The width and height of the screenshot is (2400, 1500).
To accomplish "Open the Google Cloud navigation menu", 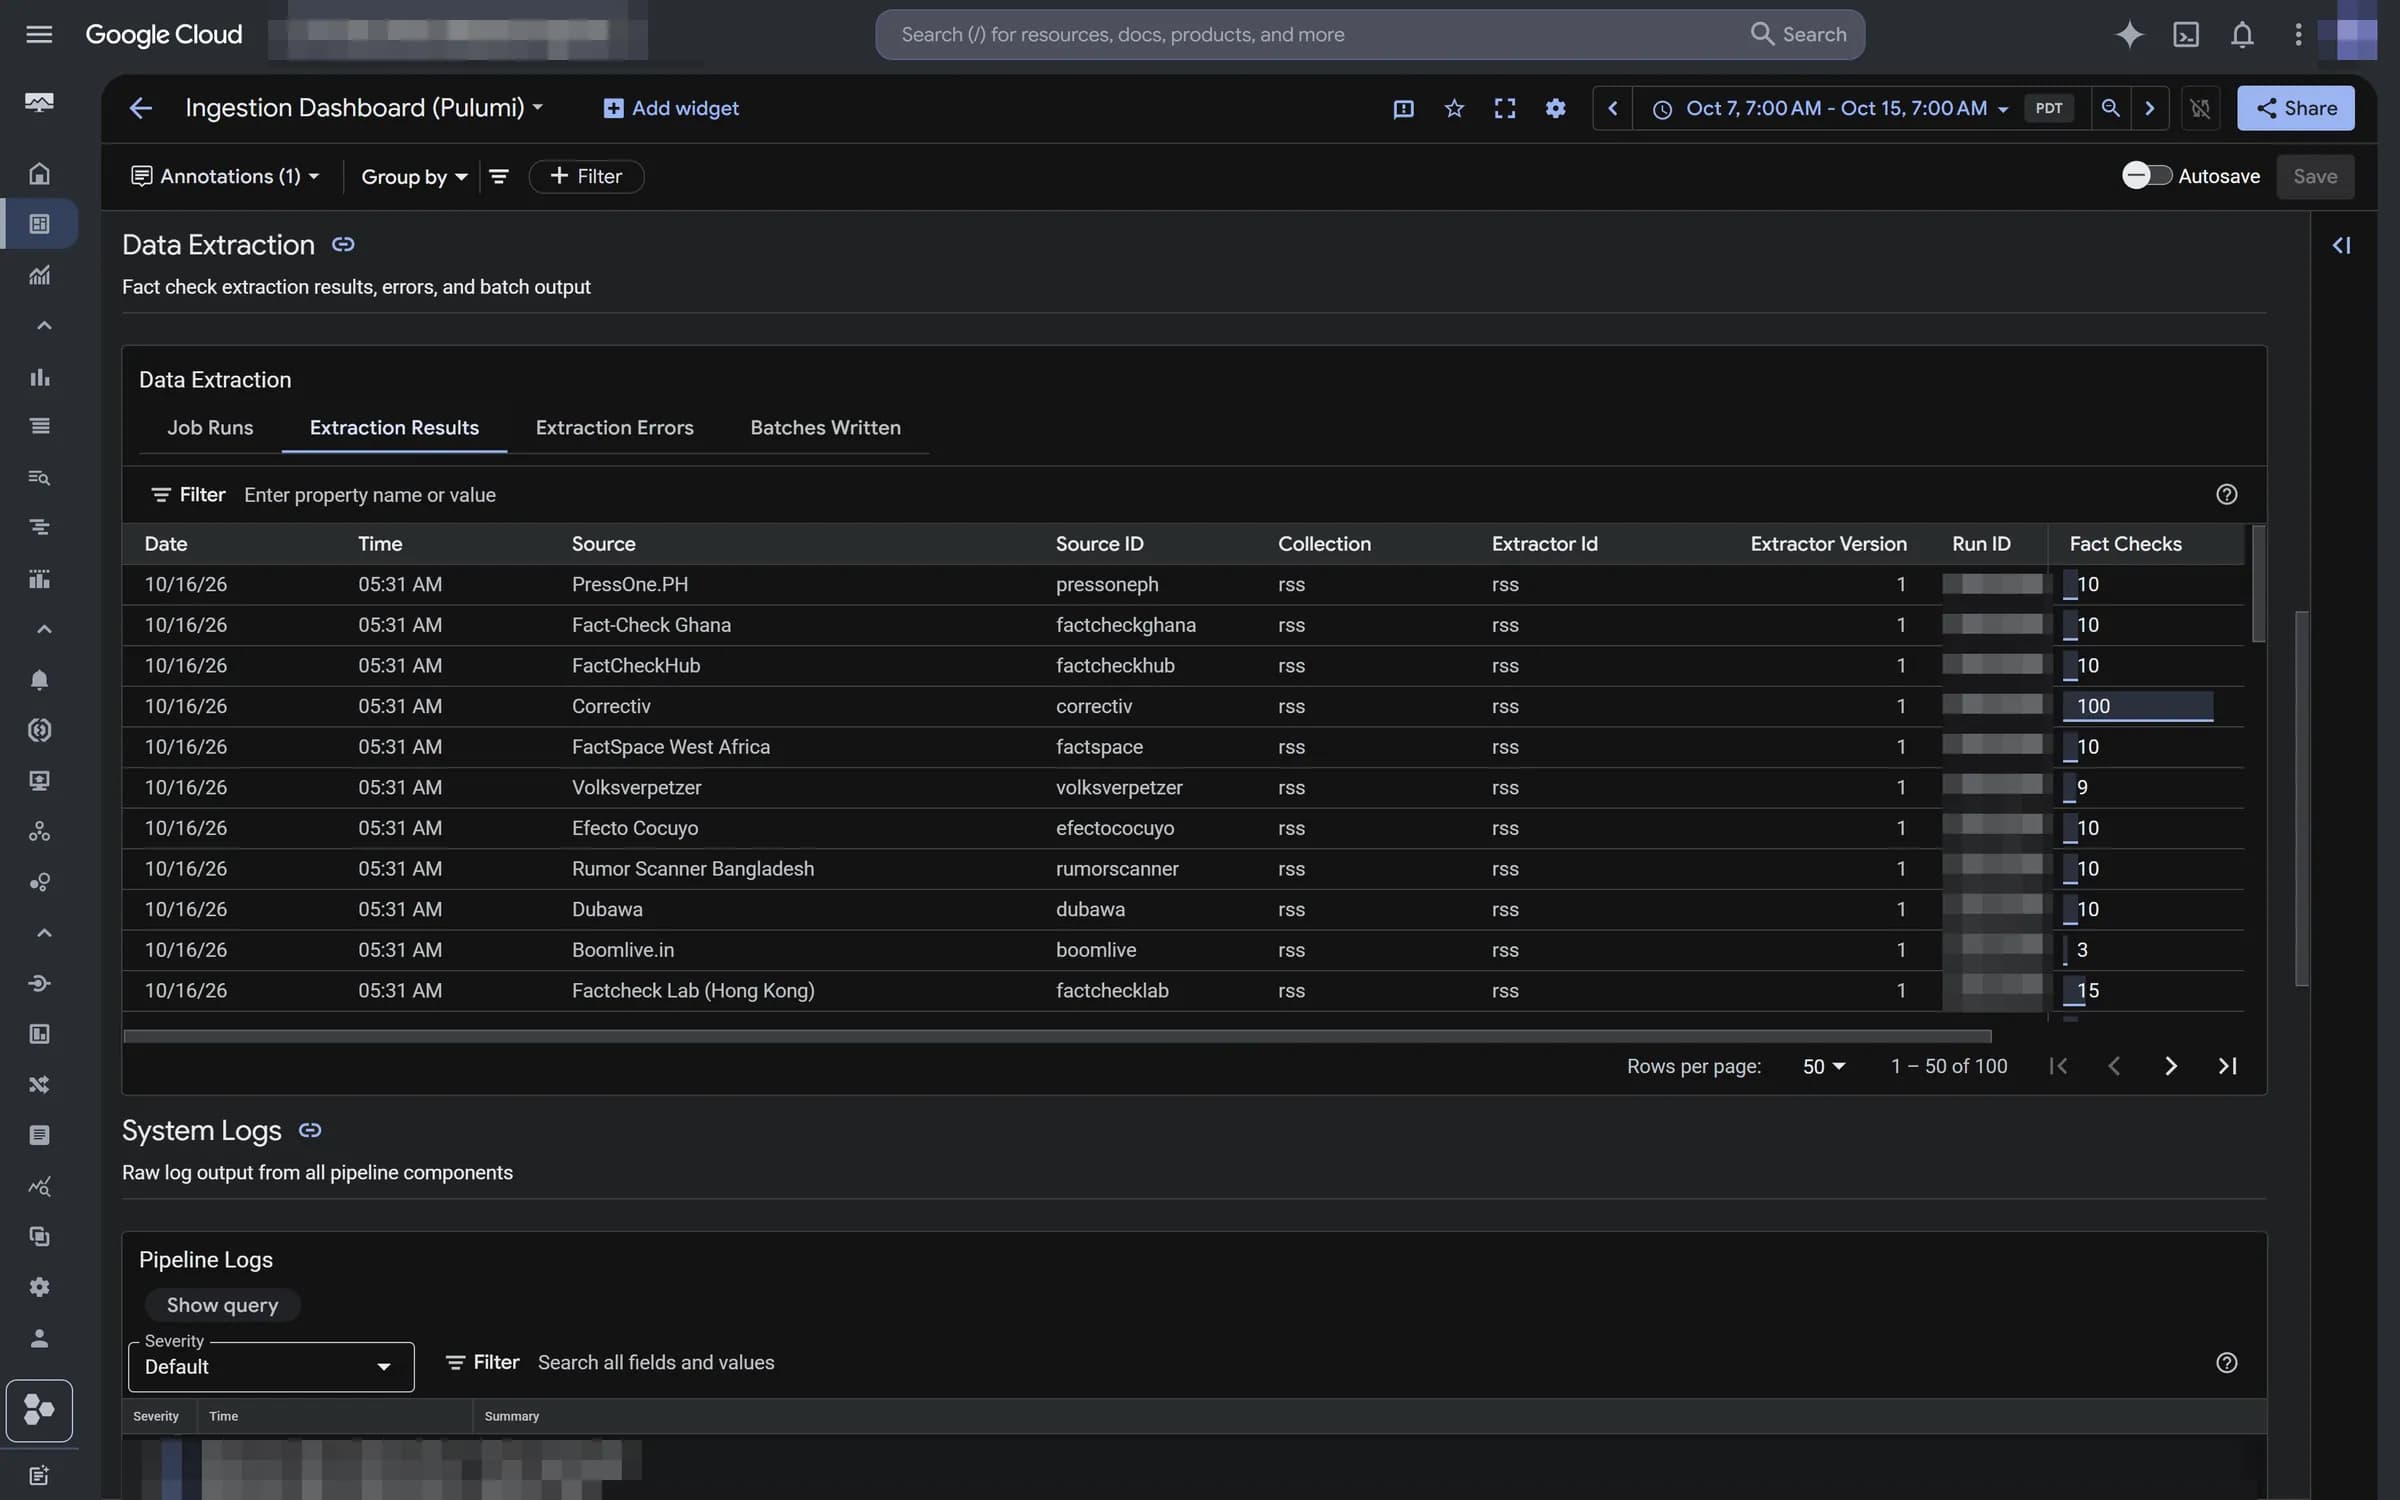I will click(39, 35).
